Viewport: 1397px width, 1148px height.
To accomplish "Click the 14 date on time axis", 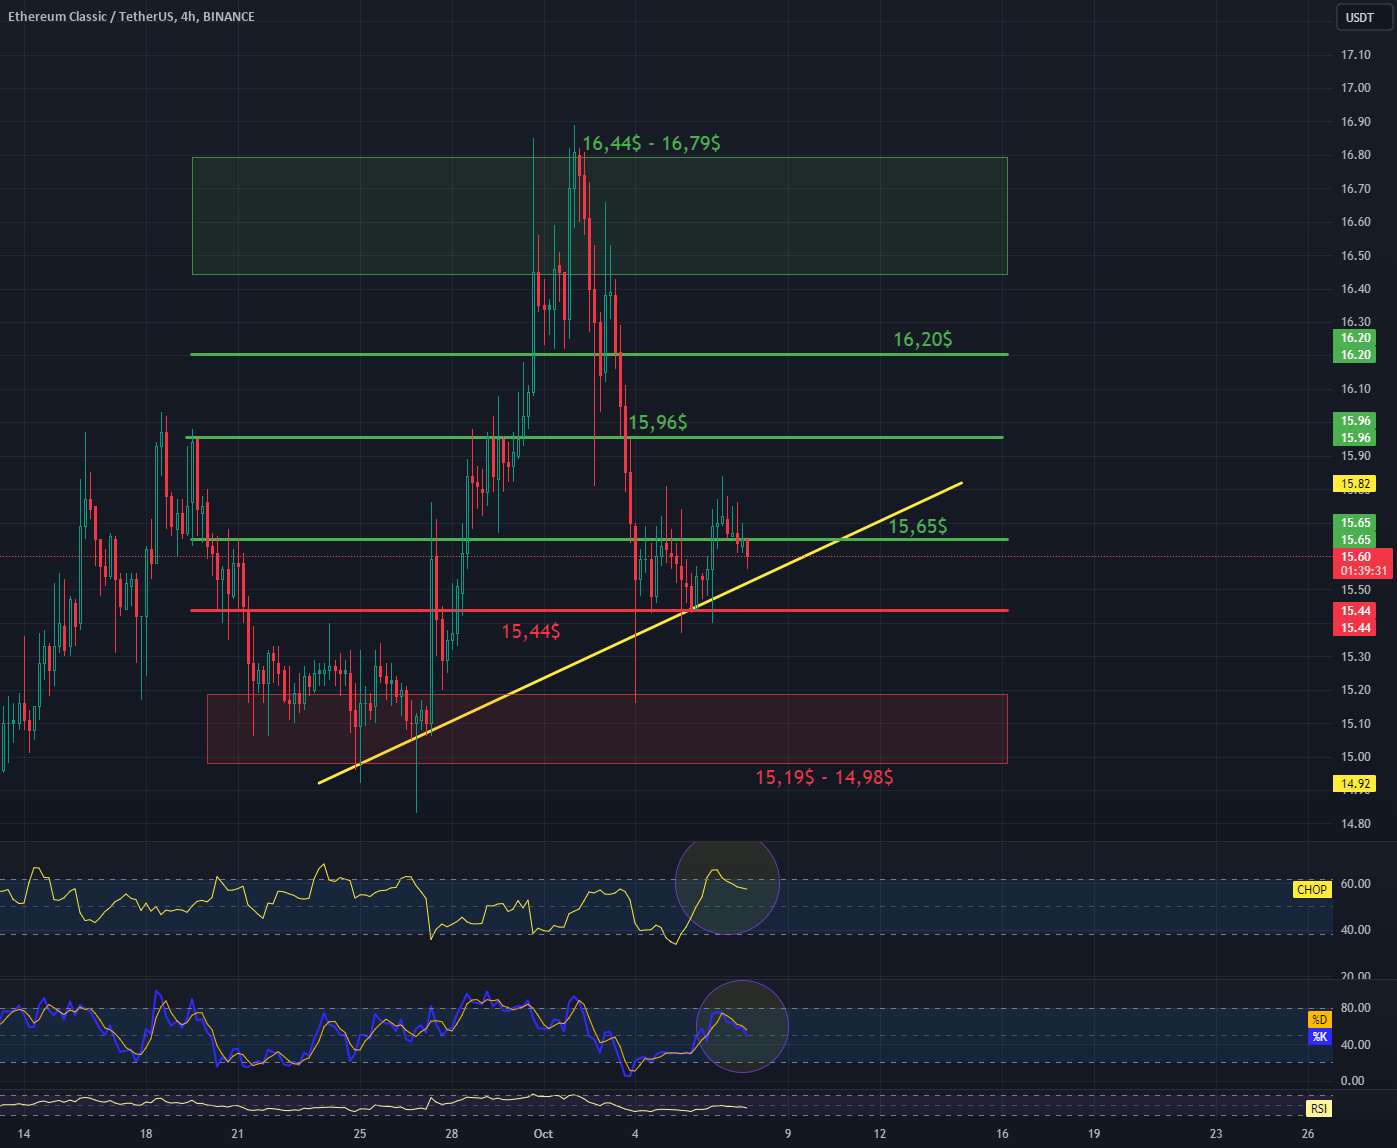I will click(x=24, y=1134).
